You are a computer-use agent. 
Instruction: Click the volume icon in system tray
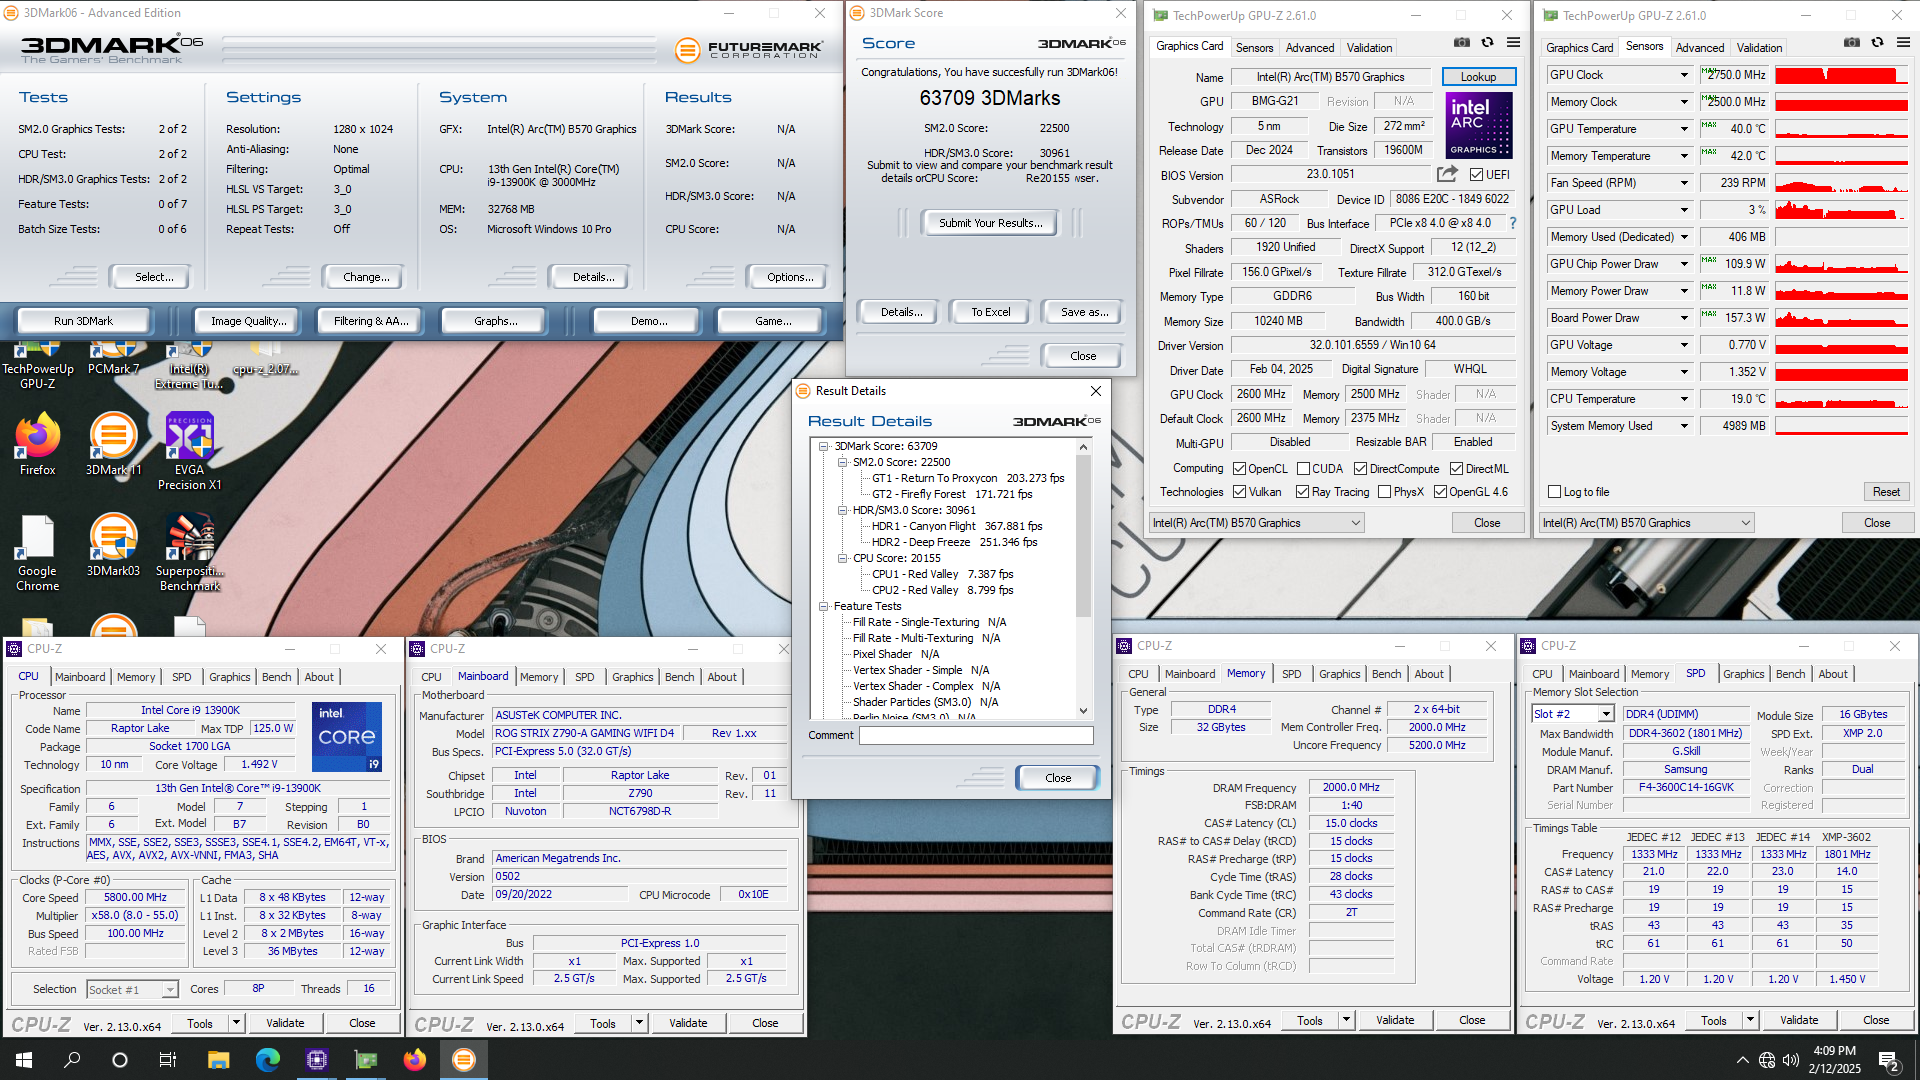(1791, 1060)
